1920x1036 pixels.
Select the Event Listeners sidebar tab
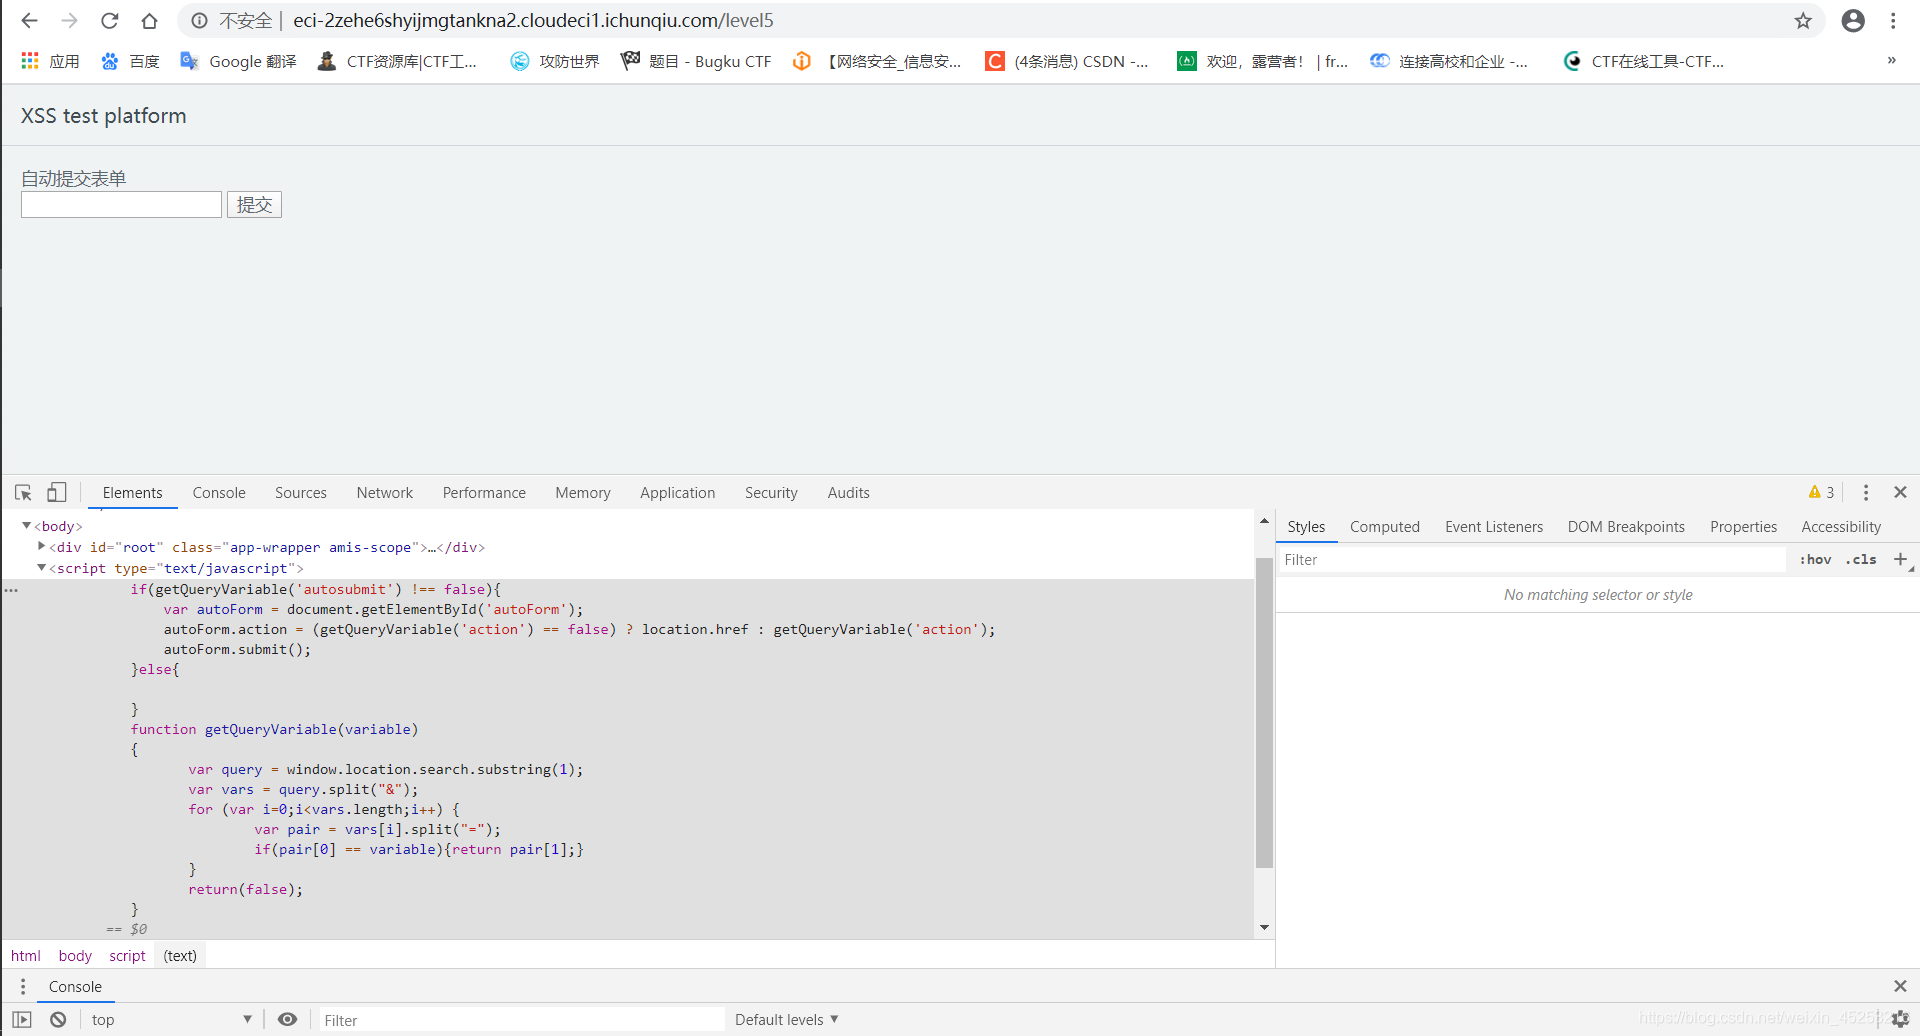click(x=1494, y=527)
